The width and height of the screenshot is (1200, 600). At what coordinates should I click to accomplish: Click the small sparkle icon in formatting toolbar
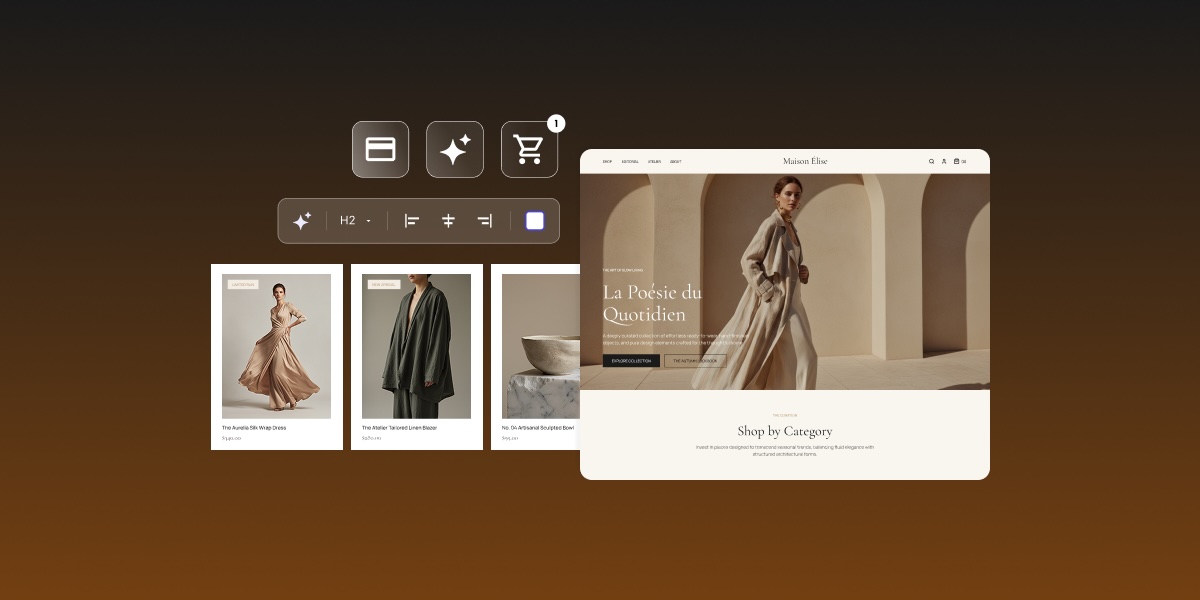(302, 221)
